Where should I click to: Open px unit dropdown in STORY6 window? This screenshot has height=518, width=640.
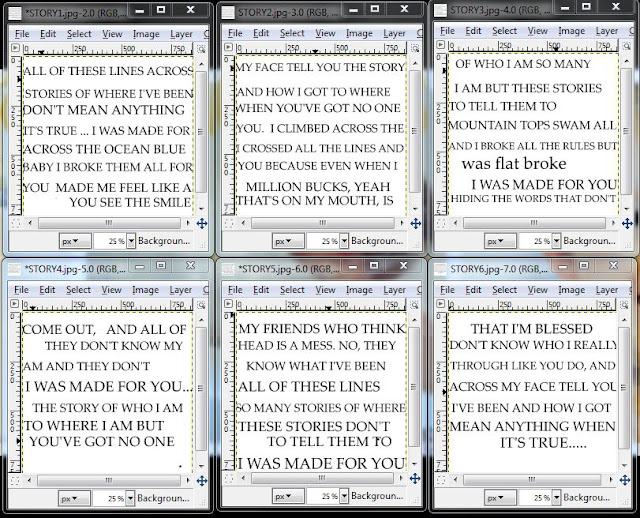point(500,498)
